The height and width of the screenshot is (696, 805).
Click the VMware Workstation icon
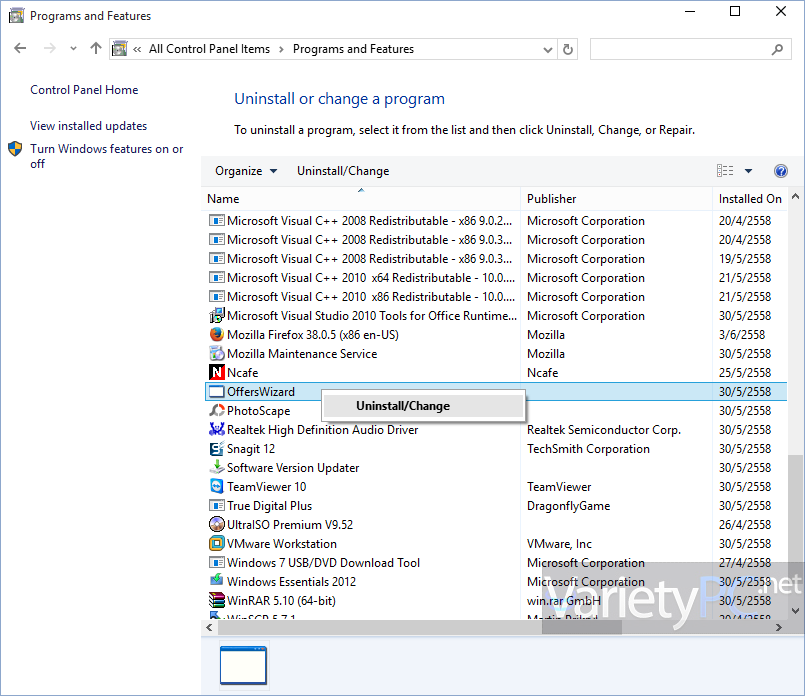(217, 544)
